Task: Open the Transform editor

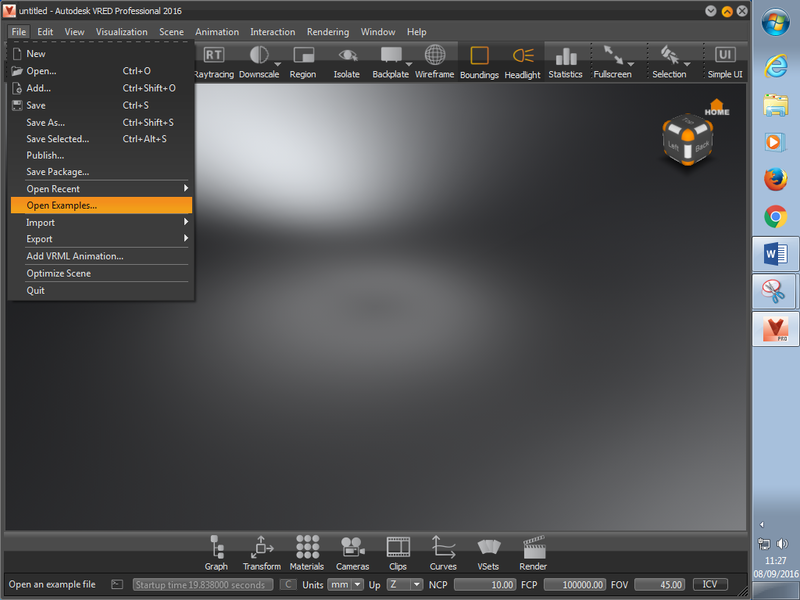Action: (x=262, y=553)
